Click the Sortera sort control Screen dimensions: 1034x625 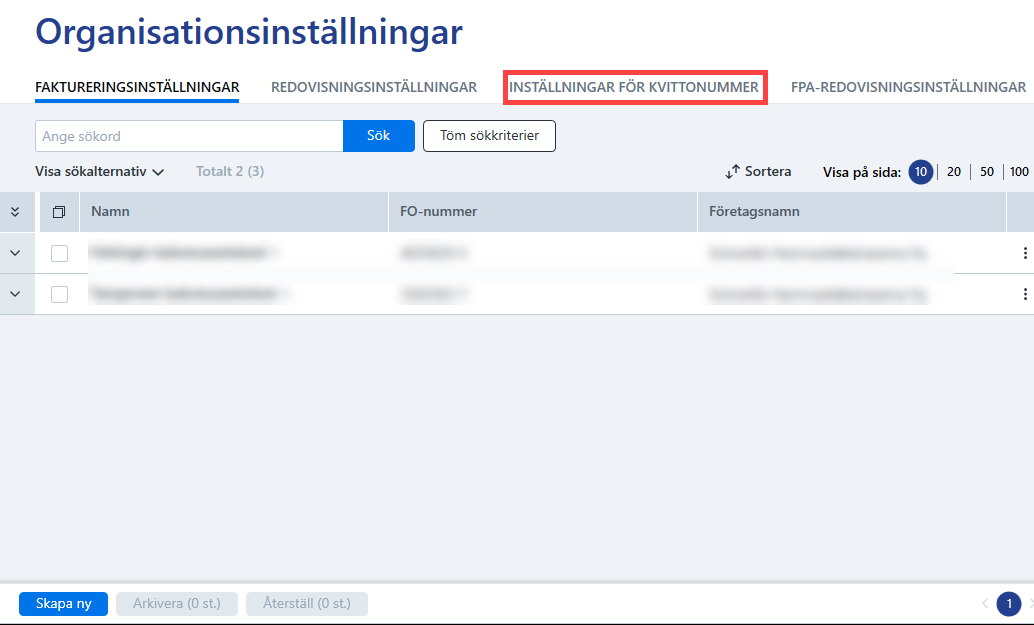pyautogui.click(x=758, y=171)
